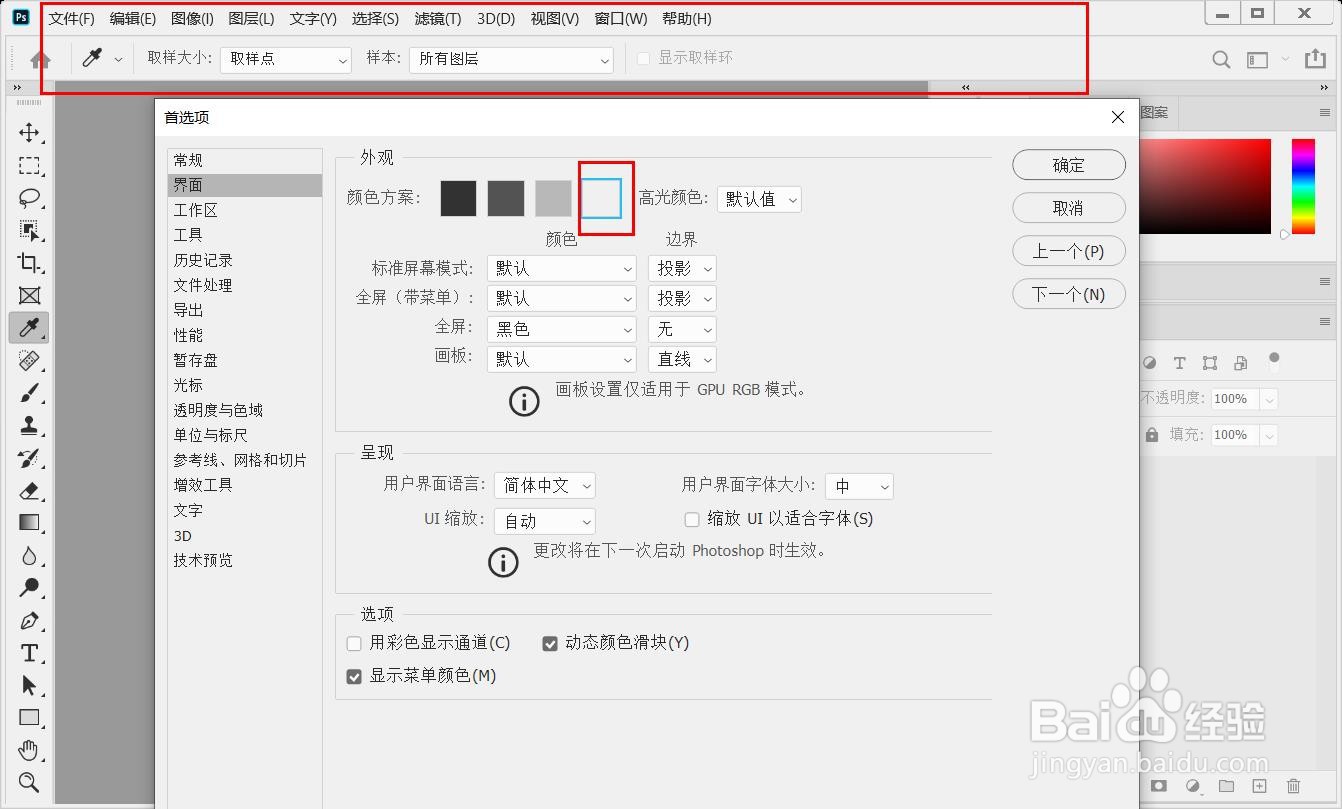1342x809 pixels.
Task: Select the Move tool
Action: pyautogui.click(x=30, y=133)
